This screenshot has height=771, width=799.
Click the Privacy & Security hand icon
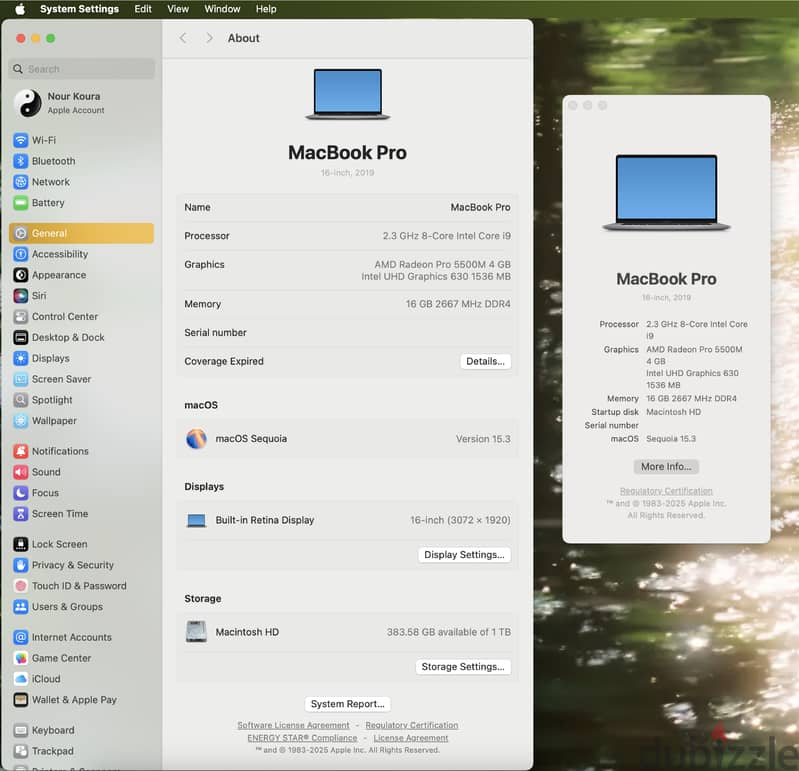pyautogui.click(x=20, y=566)
